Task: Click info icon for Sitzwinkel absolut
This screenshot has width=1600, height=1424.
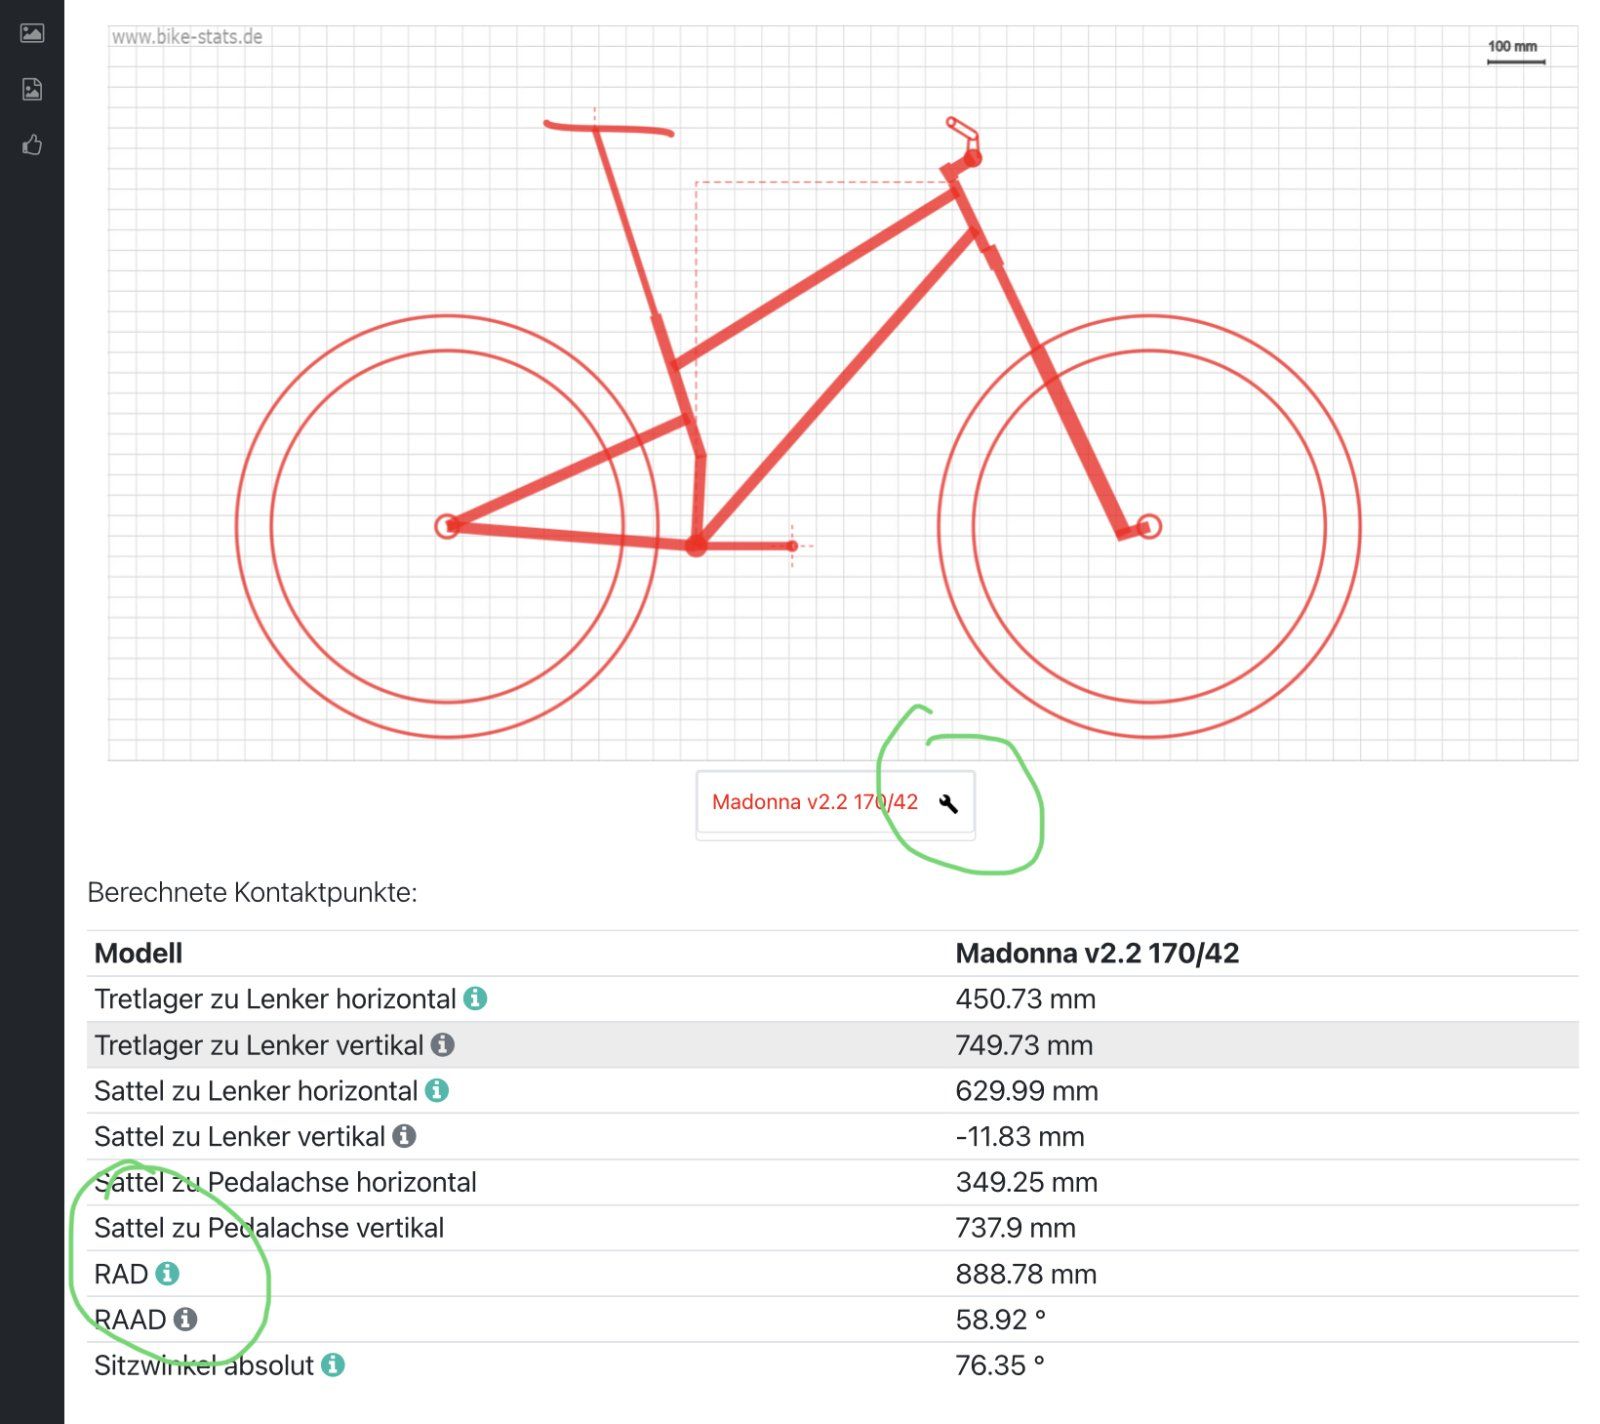Action: [x=333, y=1365]
